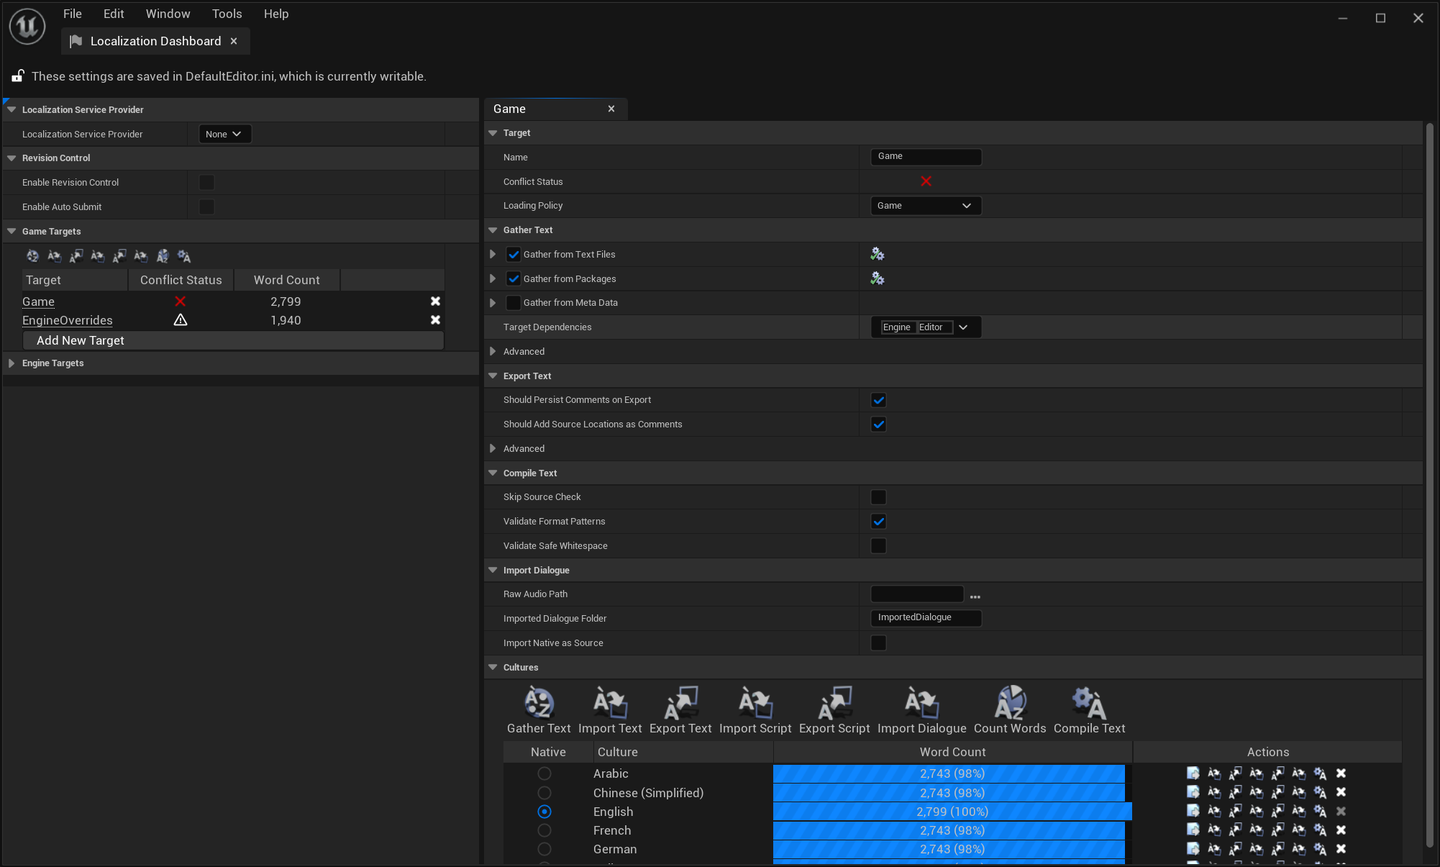Screen dimensions: 1440x867
Task: Click the Import Dialogue icon
Action: point(921,704)
